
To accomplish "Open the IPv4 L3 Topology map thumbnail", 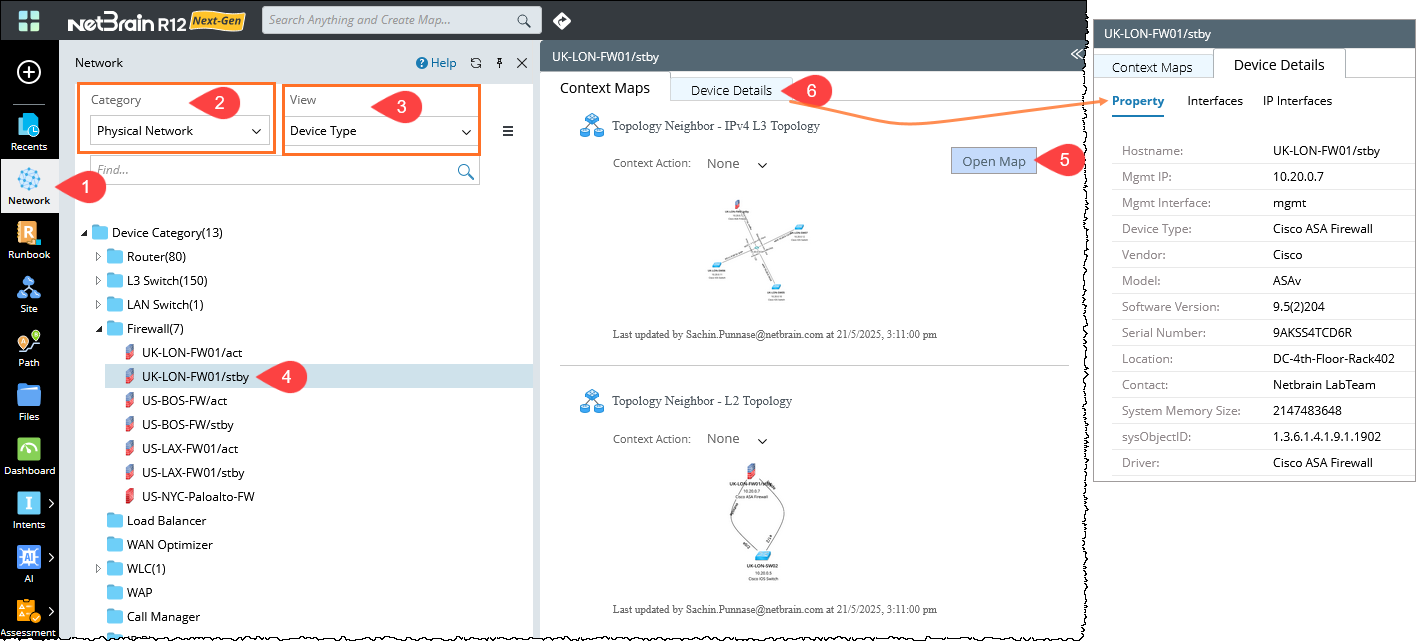I will 757,250.
